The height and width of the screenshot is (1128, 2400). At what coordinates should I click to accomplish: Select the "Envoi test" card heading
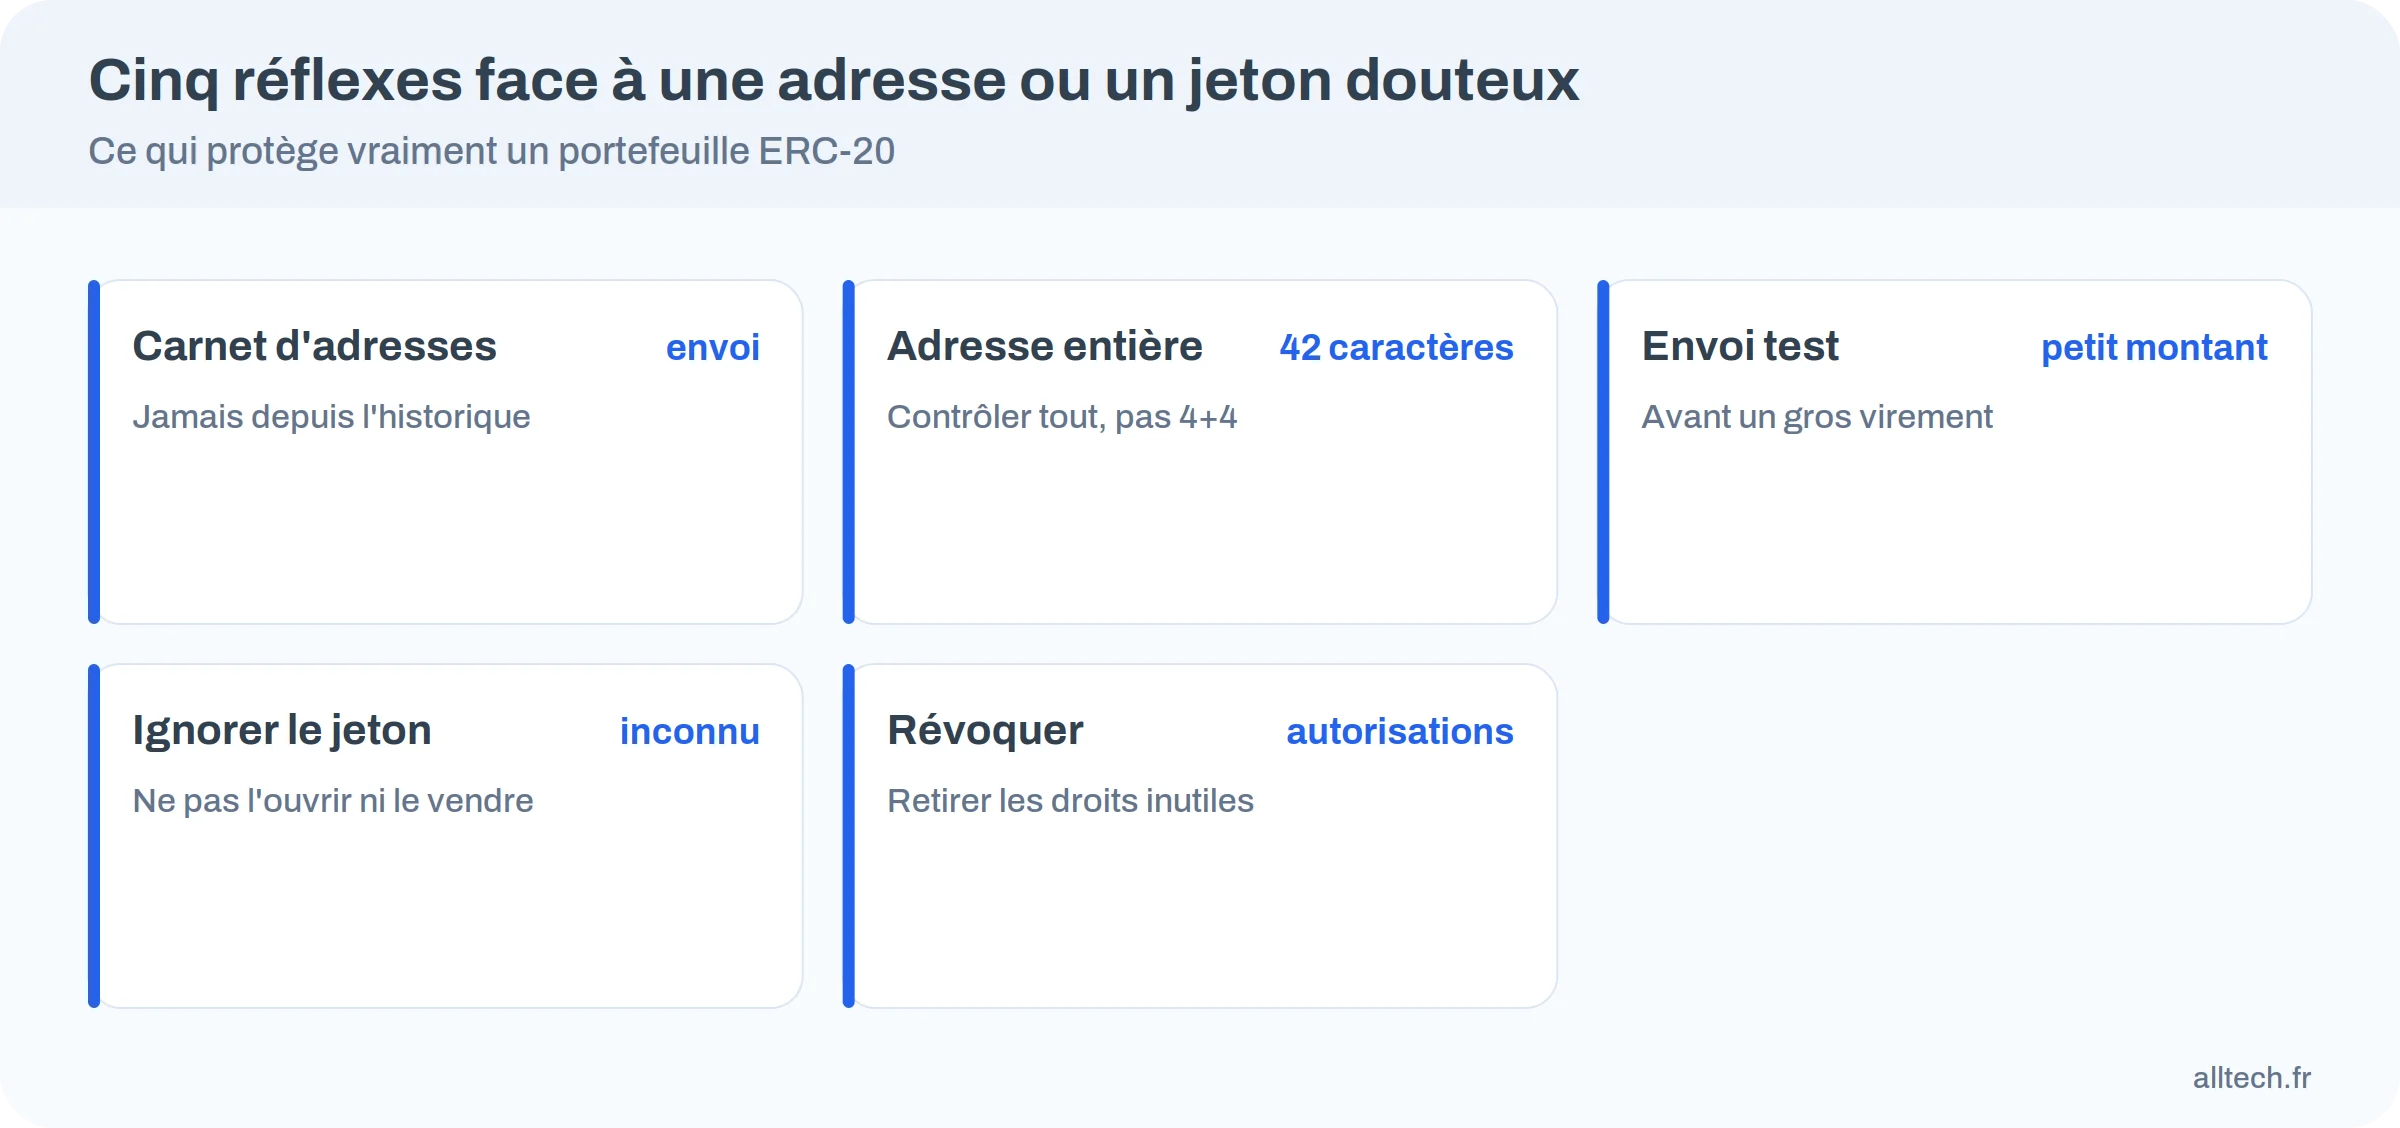pos(1740,346)
